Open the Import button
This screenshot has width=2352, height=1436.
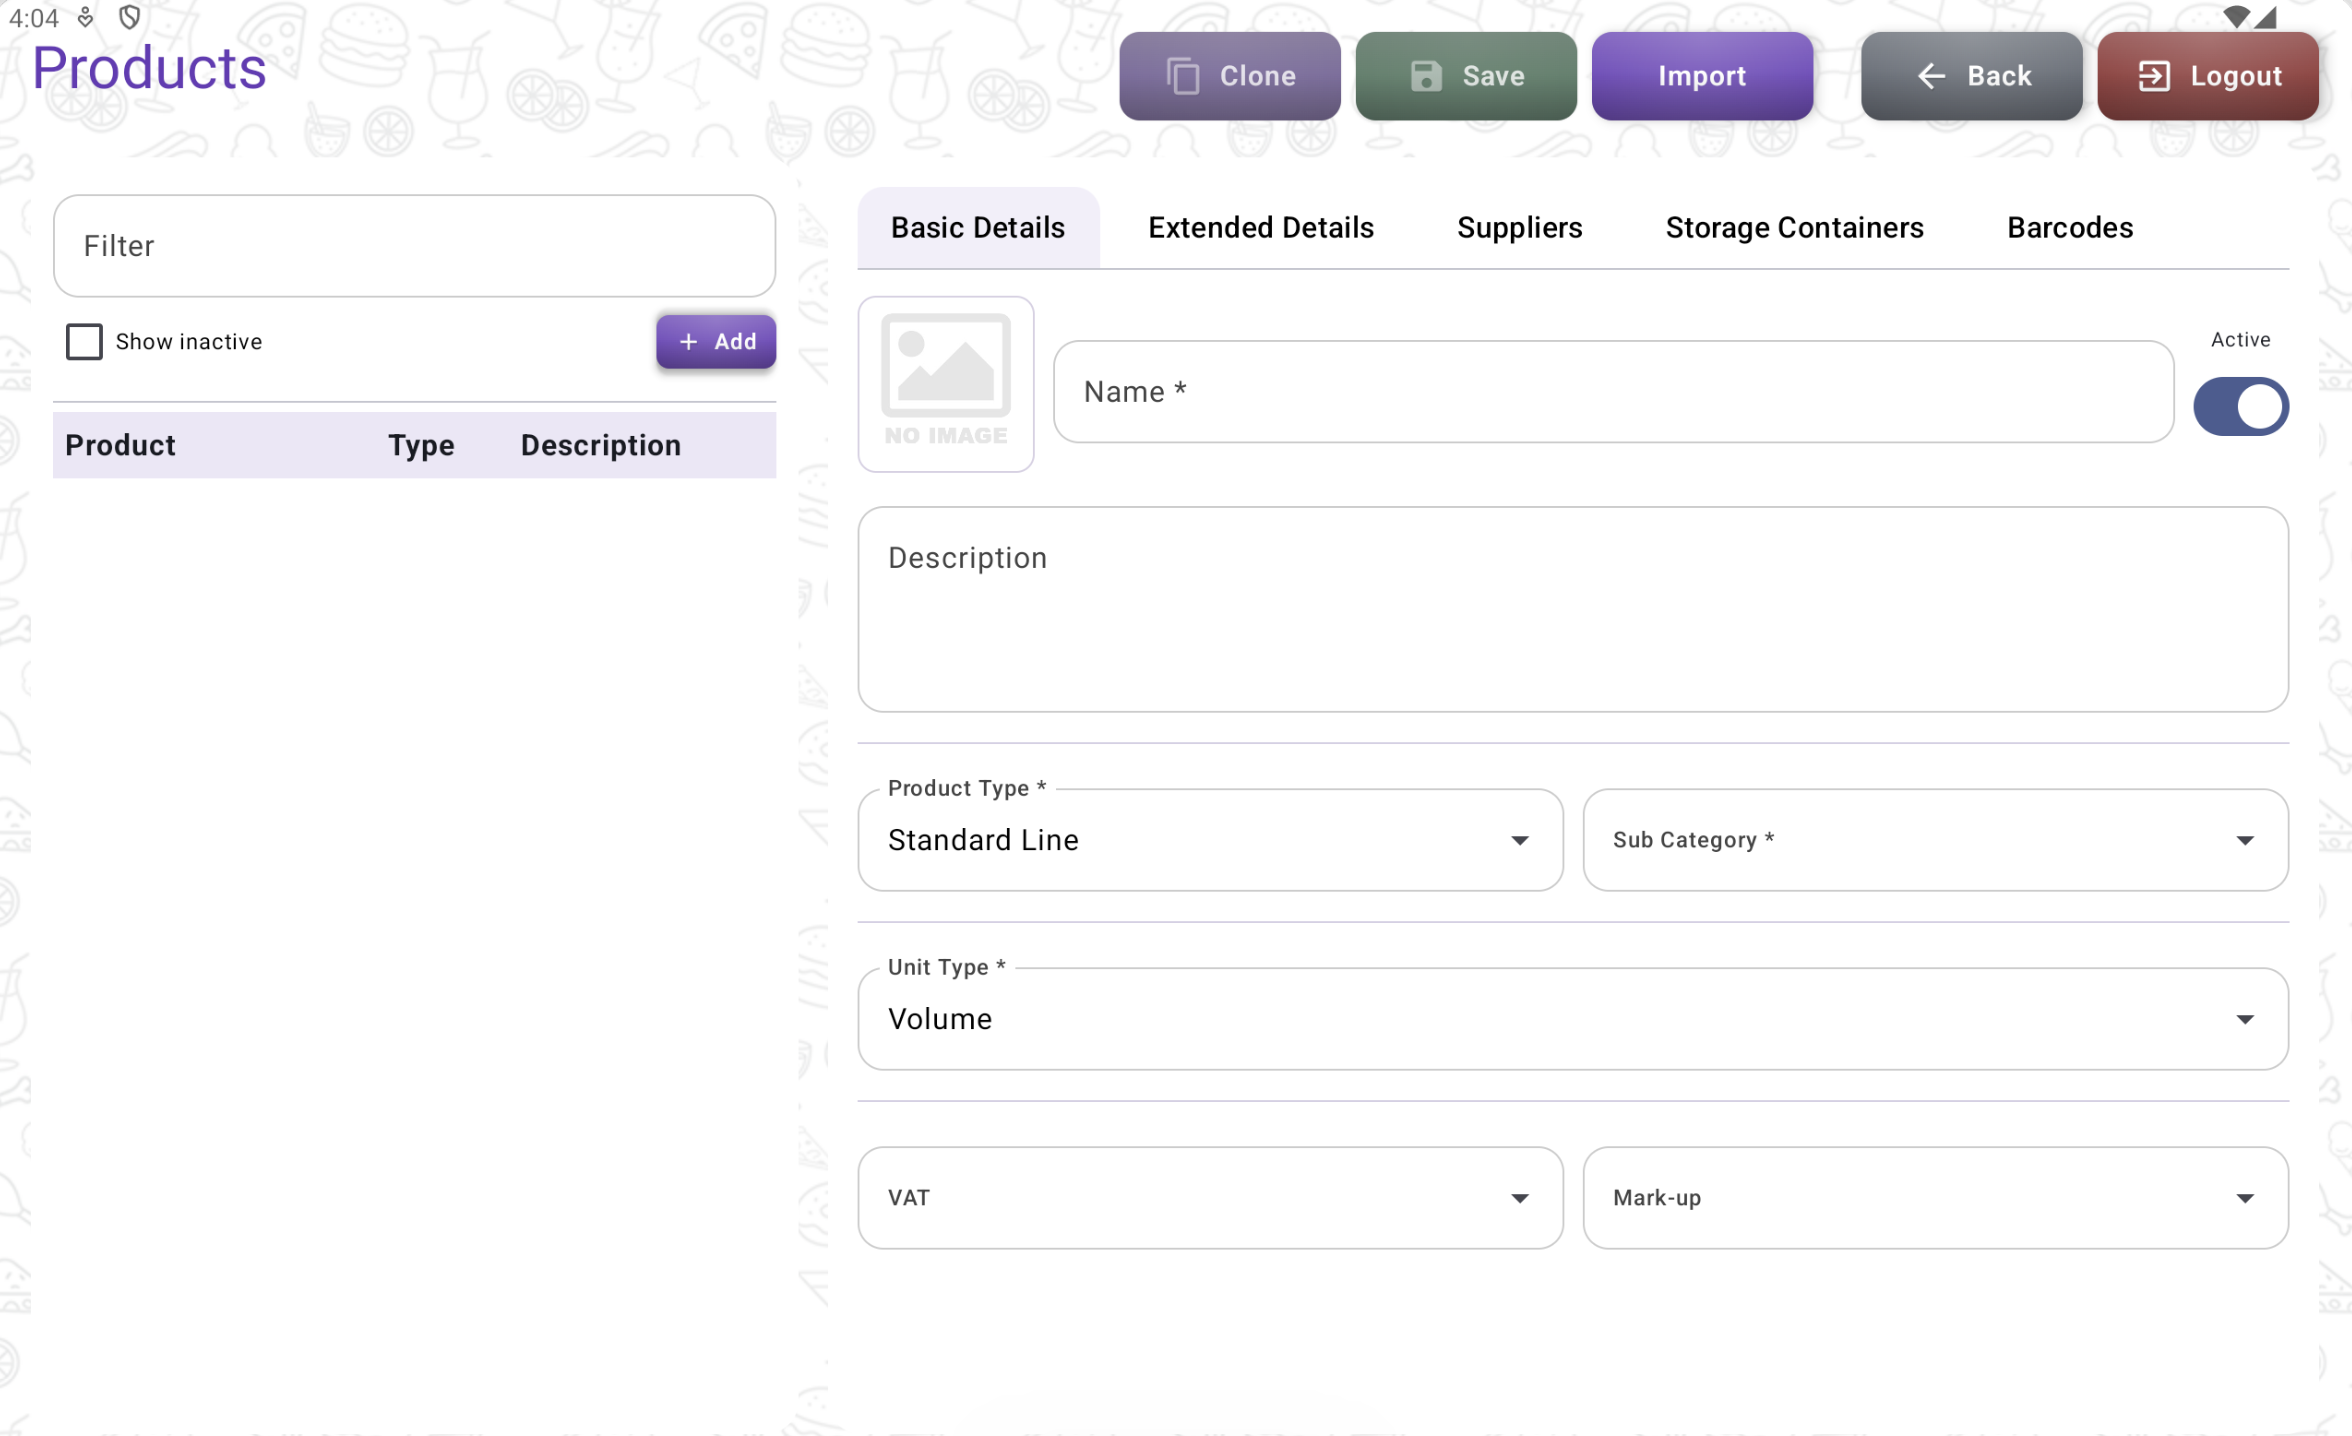tap(1702, 76)
